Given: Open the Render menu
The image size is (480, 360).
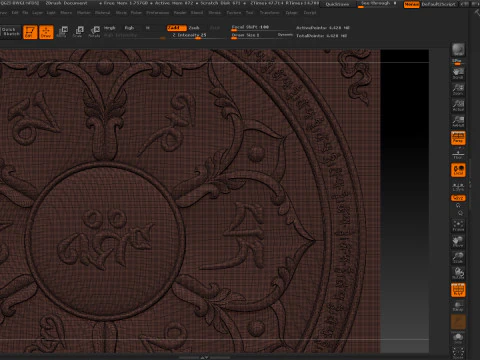Looking at the screenshot, I should click(x=180, y=13).
